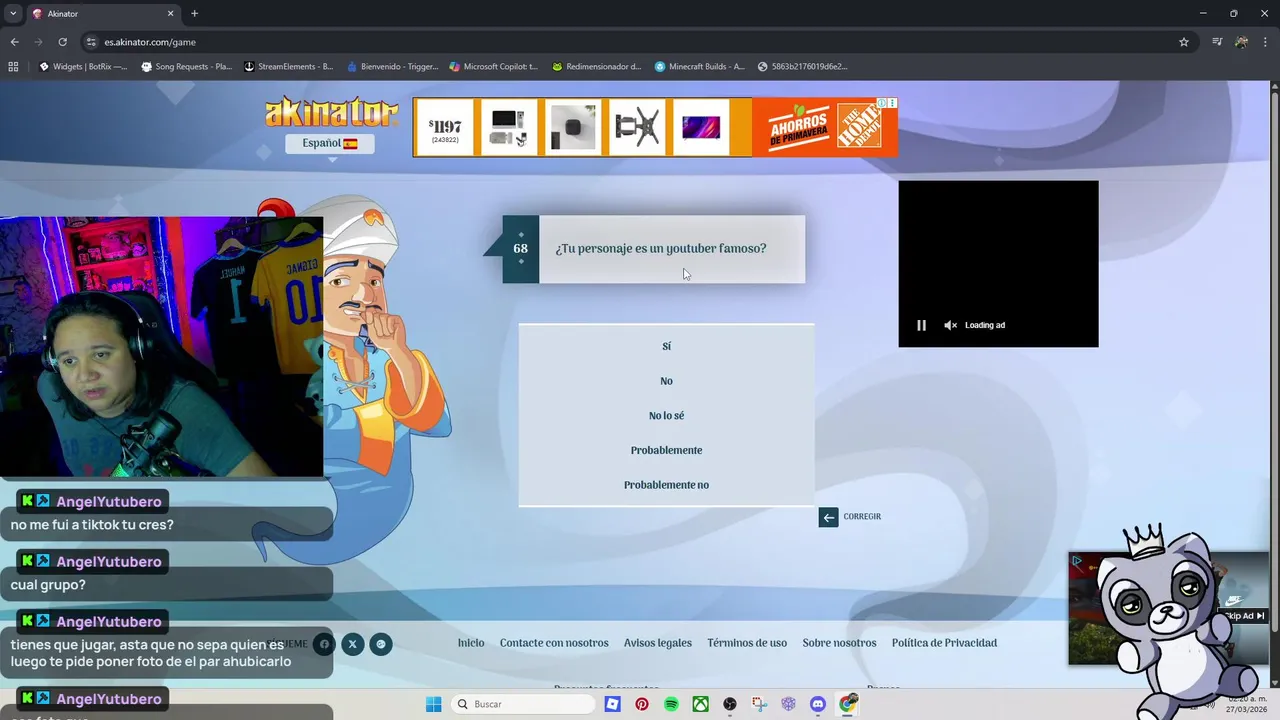Open the Inicio footer link

471,643
